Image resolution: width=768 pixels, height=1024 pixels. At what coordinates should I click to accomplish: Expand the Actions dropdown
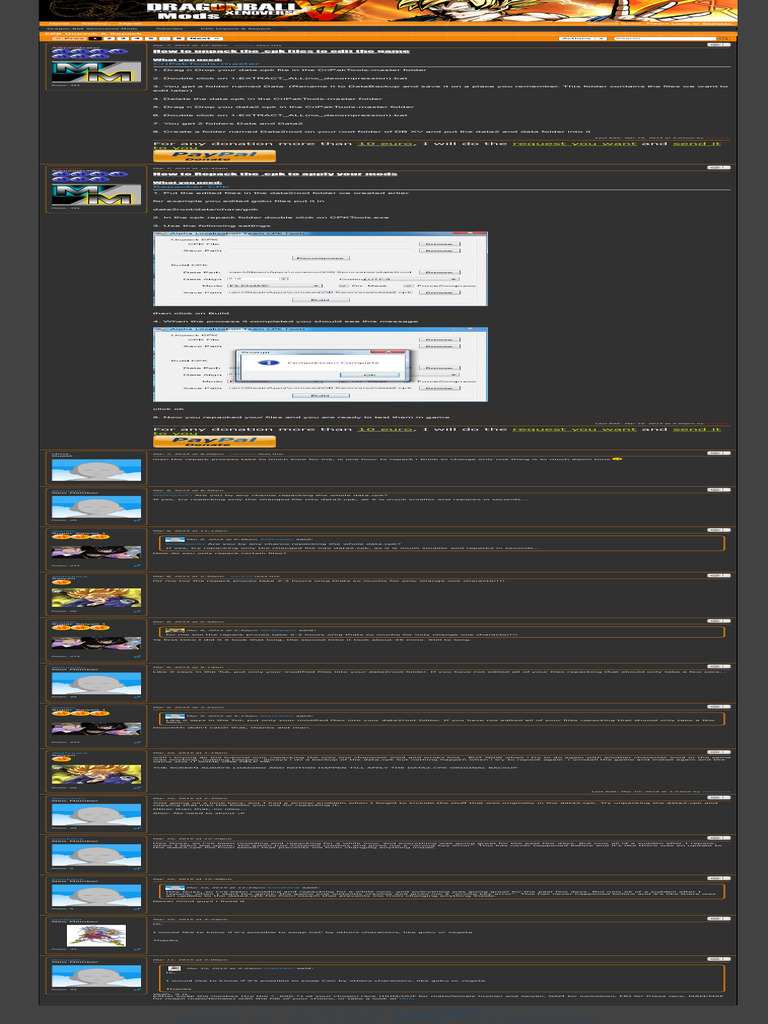click(583, 39)
